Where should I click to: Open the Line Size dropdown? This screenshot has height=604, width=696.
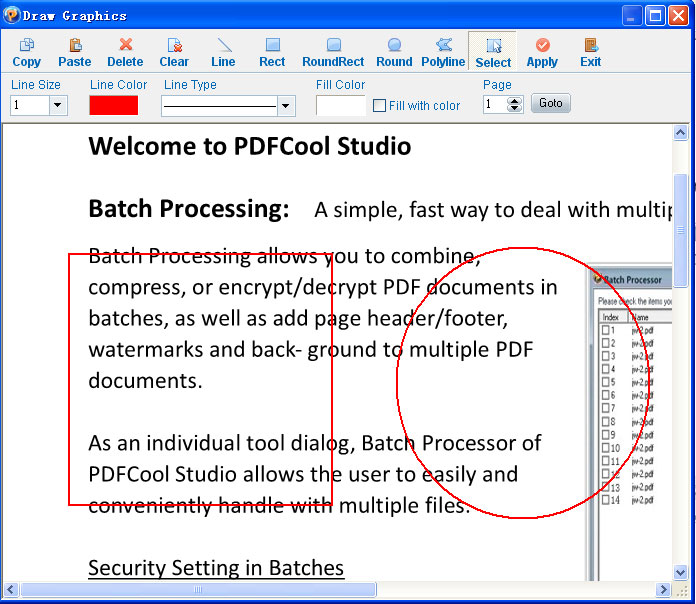58,106
